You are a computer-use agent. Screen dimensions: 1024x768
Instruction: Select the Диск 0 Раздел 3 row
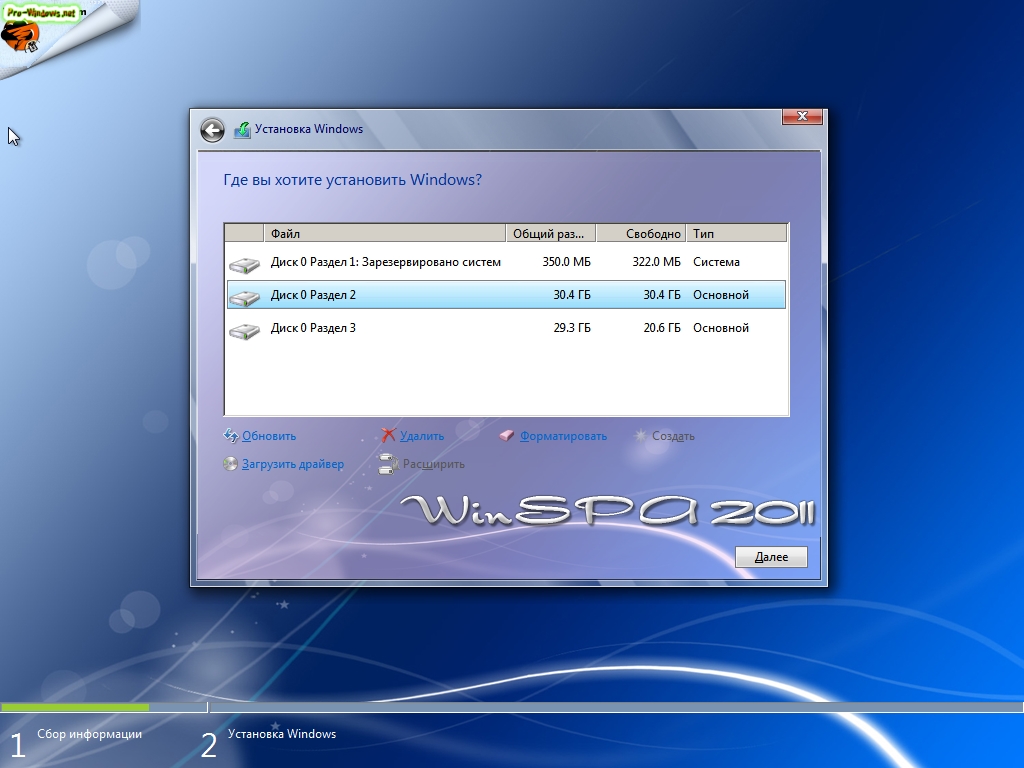click(x=506, y=328)
